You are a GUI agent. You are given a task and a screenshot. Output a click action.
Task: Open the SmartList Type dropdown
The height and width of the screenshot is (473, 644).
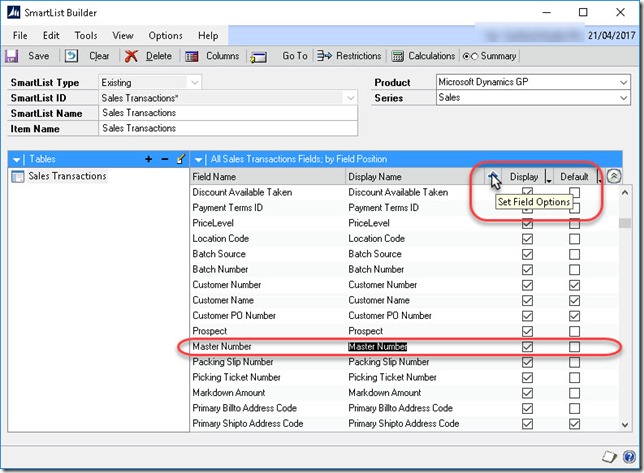click(195, 82)
